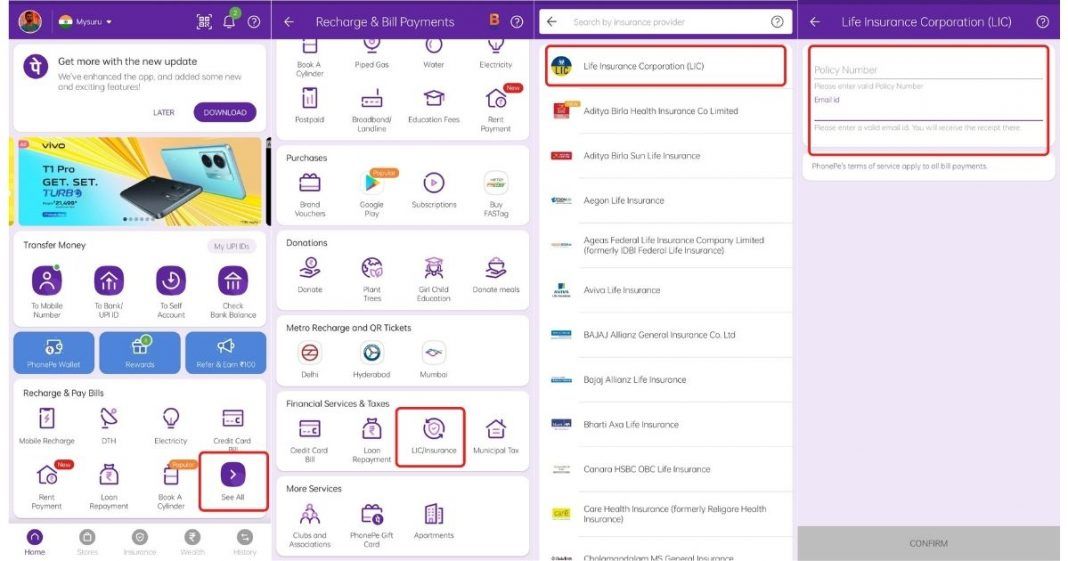Tap Municipal Tax icon
Viewport: 1068px width, 561px height.
496,429
